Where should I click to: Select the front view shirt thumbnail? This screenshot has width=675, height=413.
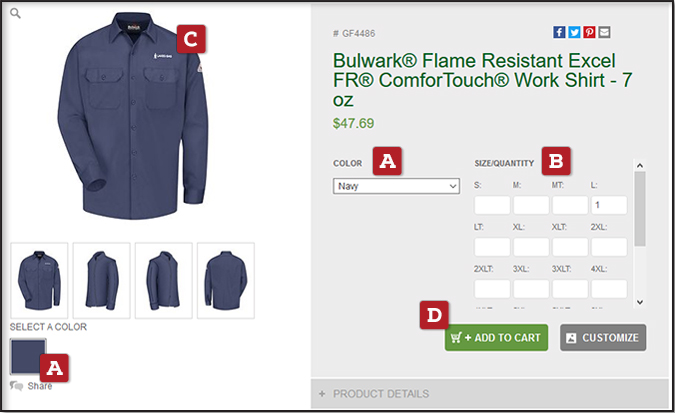[39, 280]
